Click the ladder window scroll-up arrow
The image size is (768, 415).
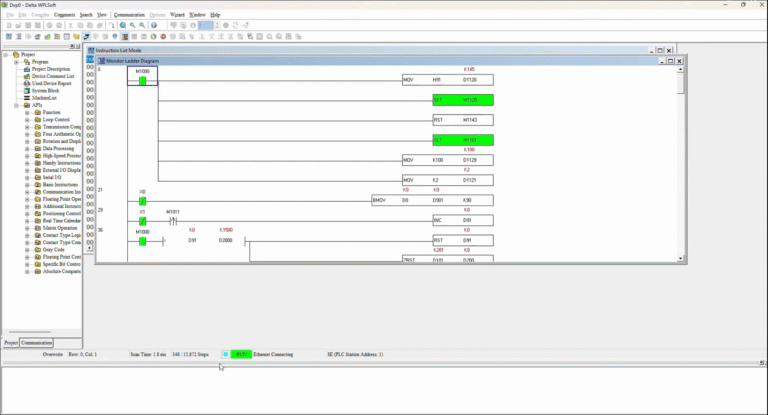(x=680, y=70)
